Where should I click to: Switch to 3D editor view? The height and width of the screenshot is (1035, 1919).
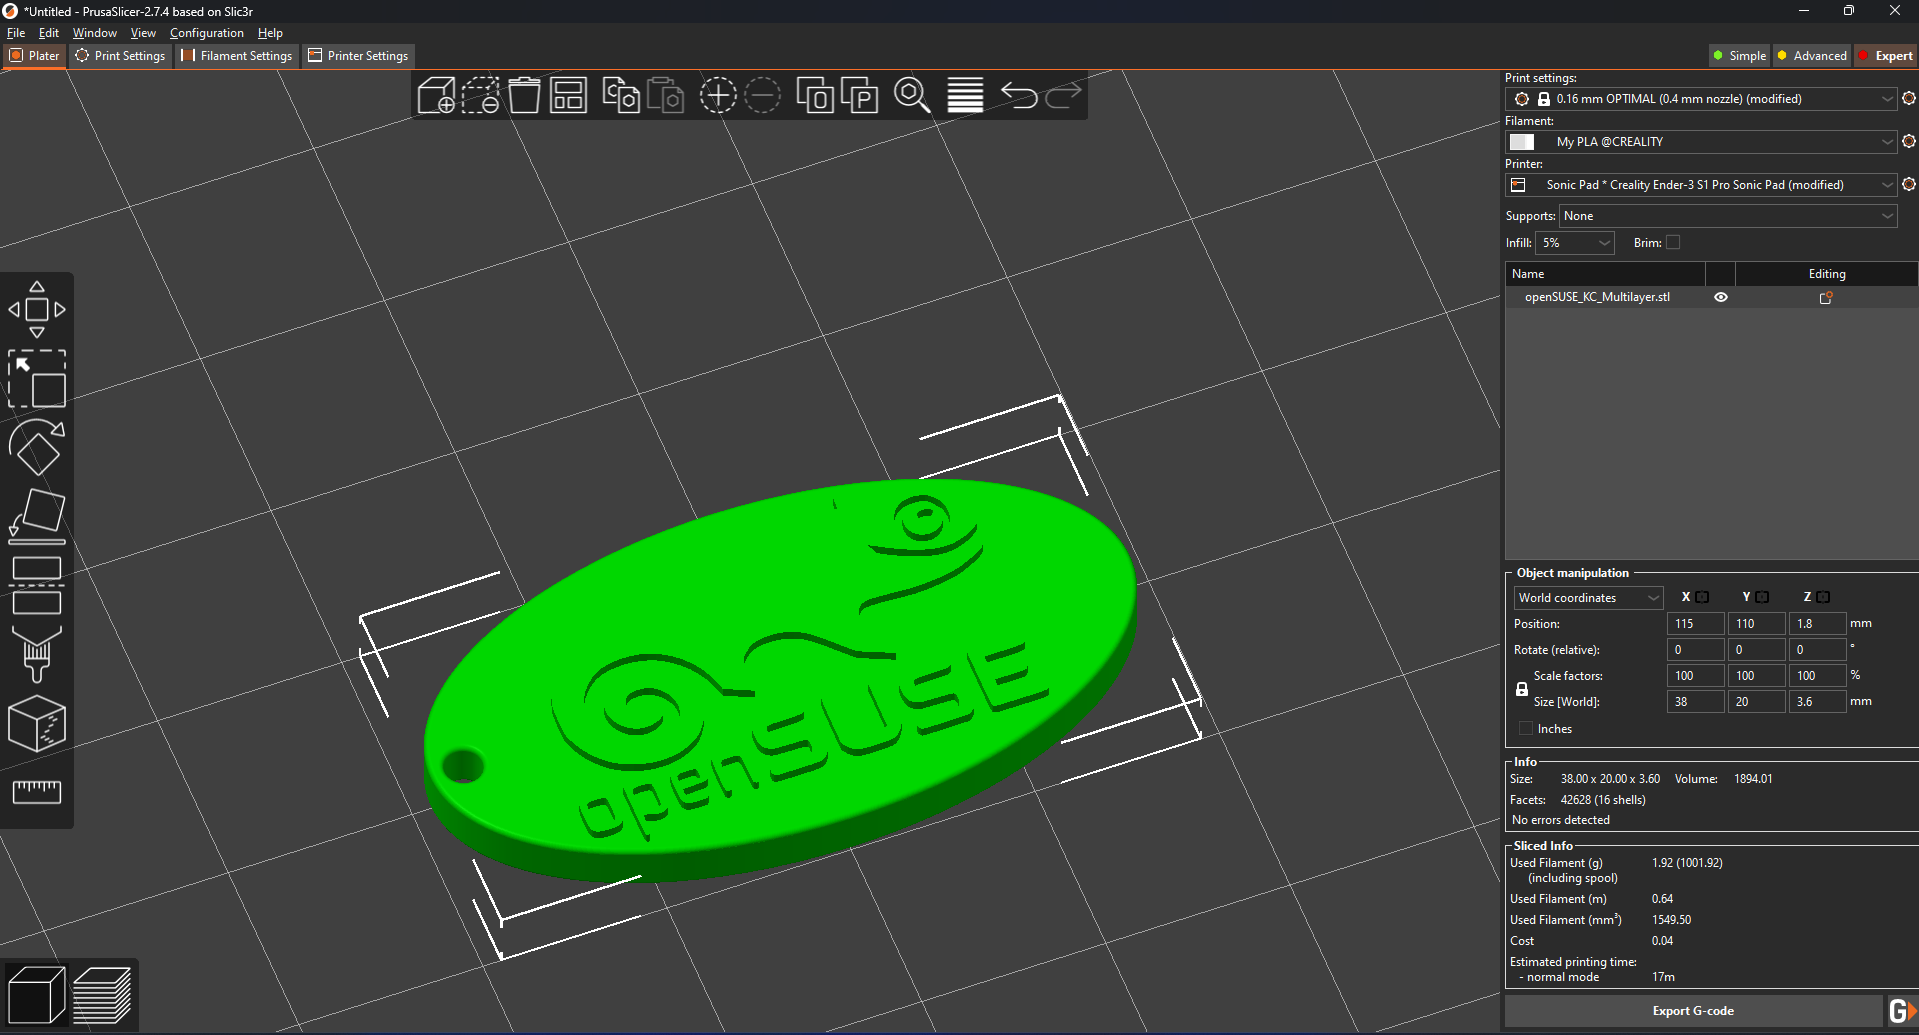point(37,995)
